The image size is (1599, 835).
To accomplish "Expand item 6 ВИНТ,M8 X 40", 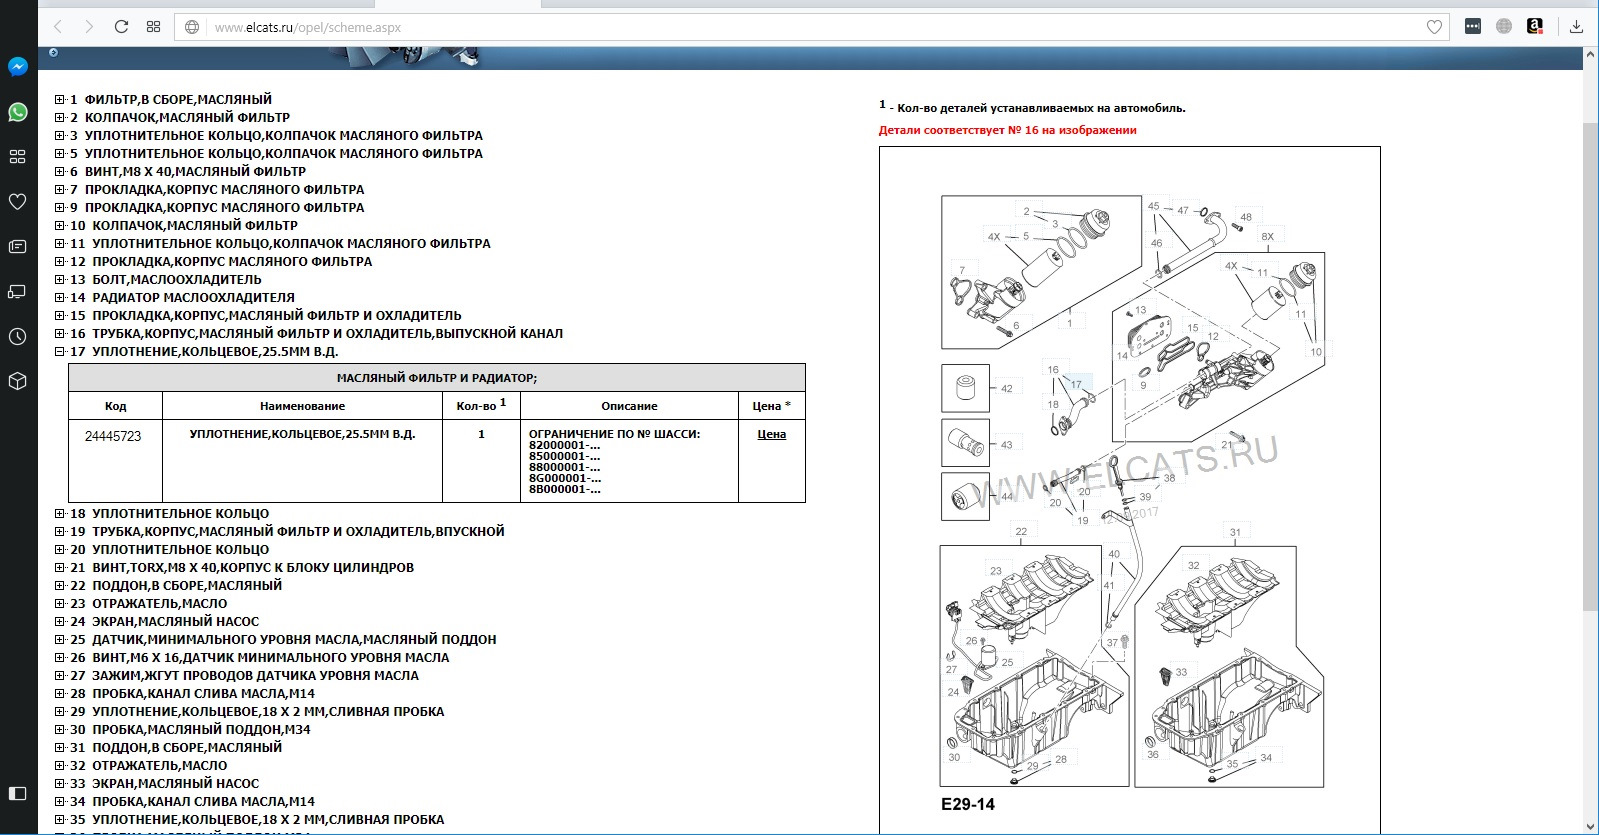I will tap(60, 172).
